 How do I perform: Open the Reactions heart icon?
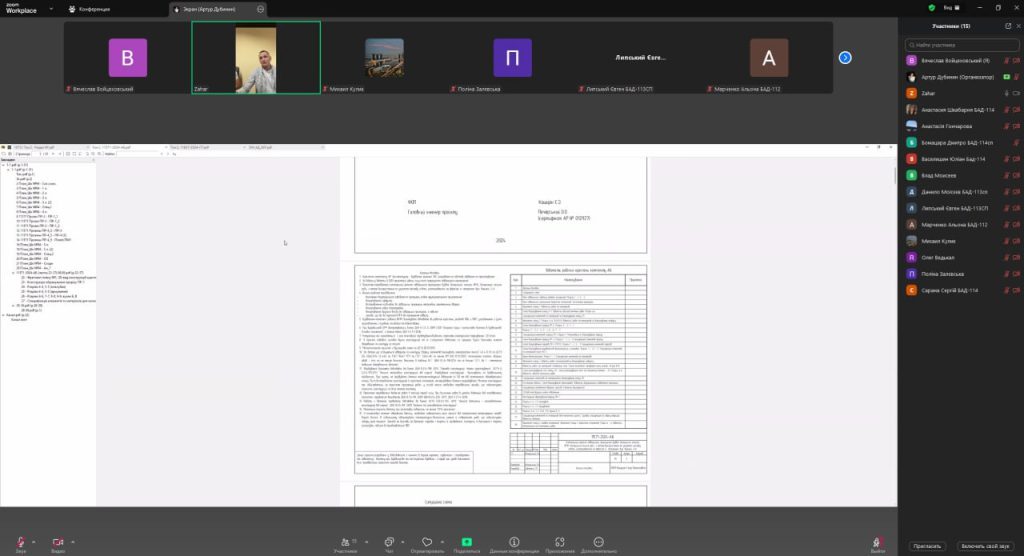pyautogui.click(x=427, y=541)
